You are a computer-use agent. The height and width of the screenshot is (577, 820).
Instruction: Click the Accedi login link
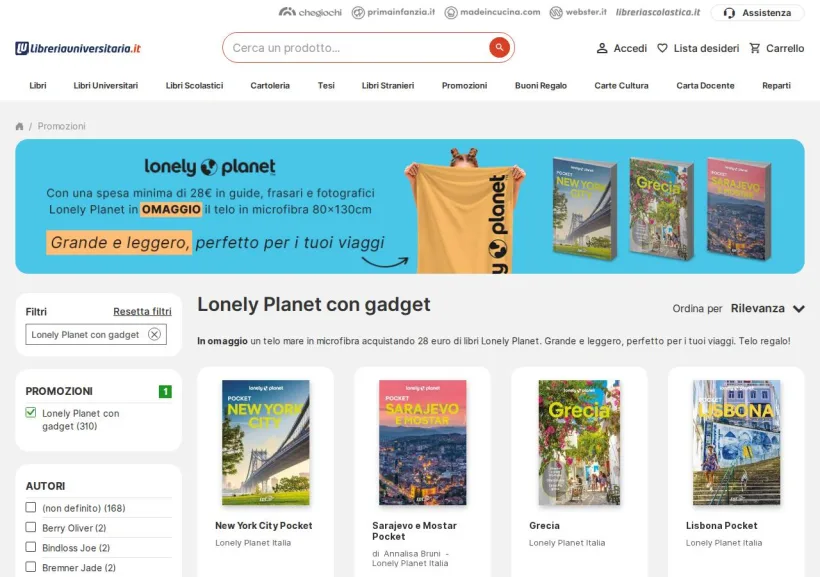[630, 48]
